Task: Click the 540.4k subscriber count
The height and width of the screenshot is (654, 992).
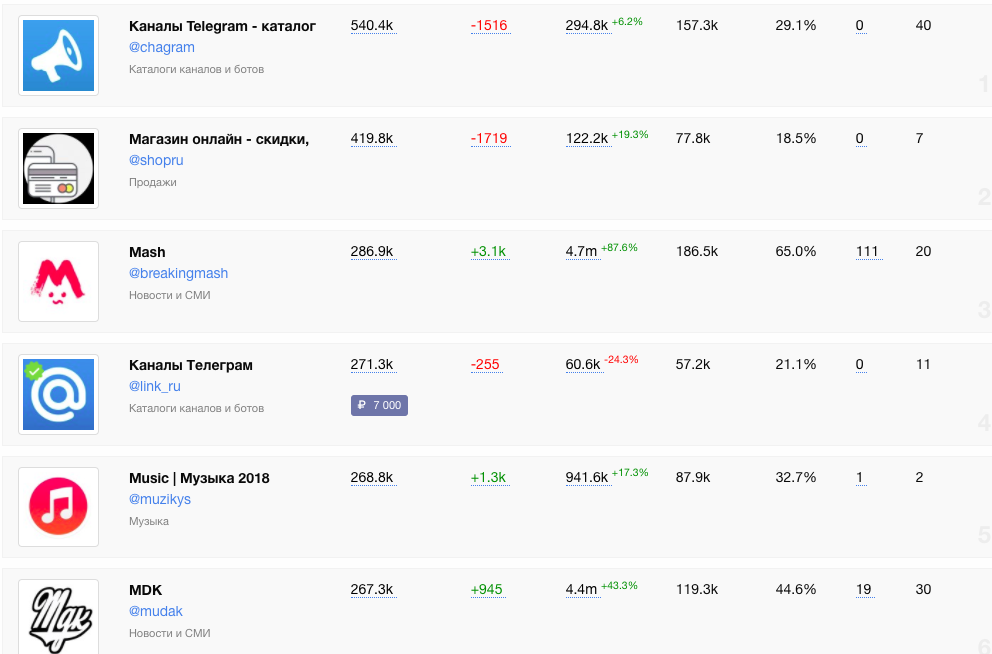Action: pyautogui.click(x=372, y=25)
